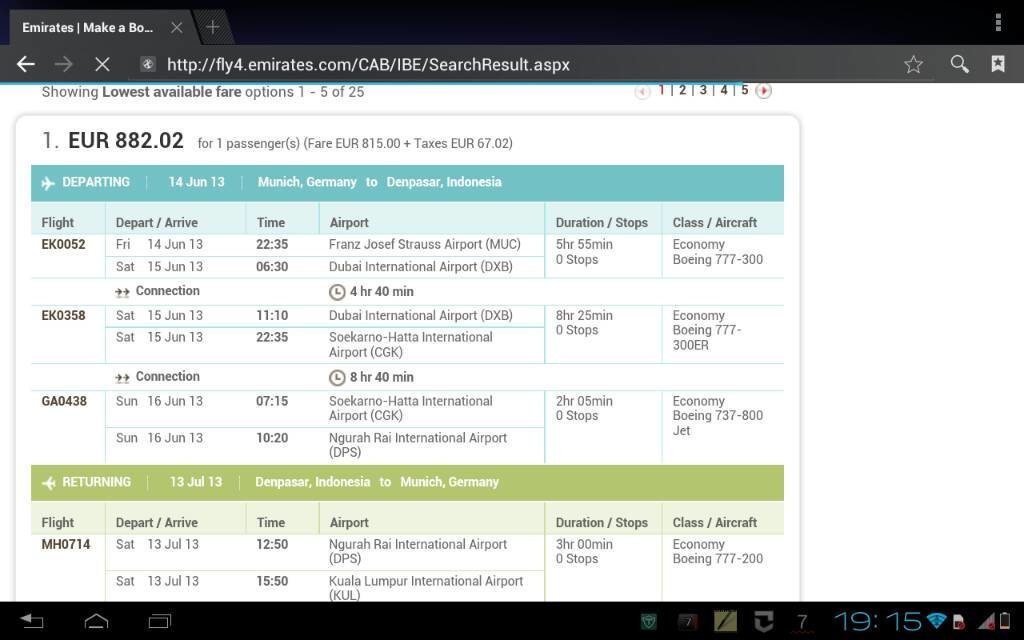The image size is (1024, 640).
Task: Select flight number EK0358
Action: coord(63,315)
